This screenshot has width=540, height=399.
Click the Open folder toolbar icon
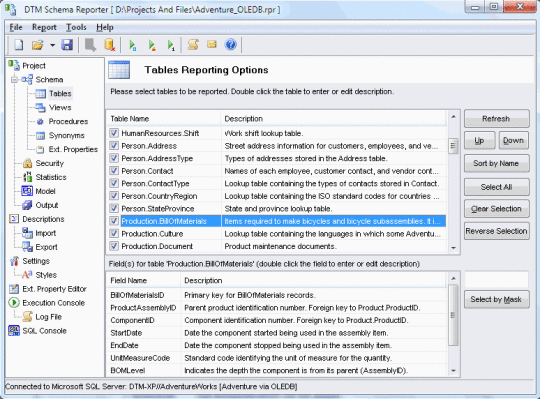pyautogui.click(x=38, y=45)
